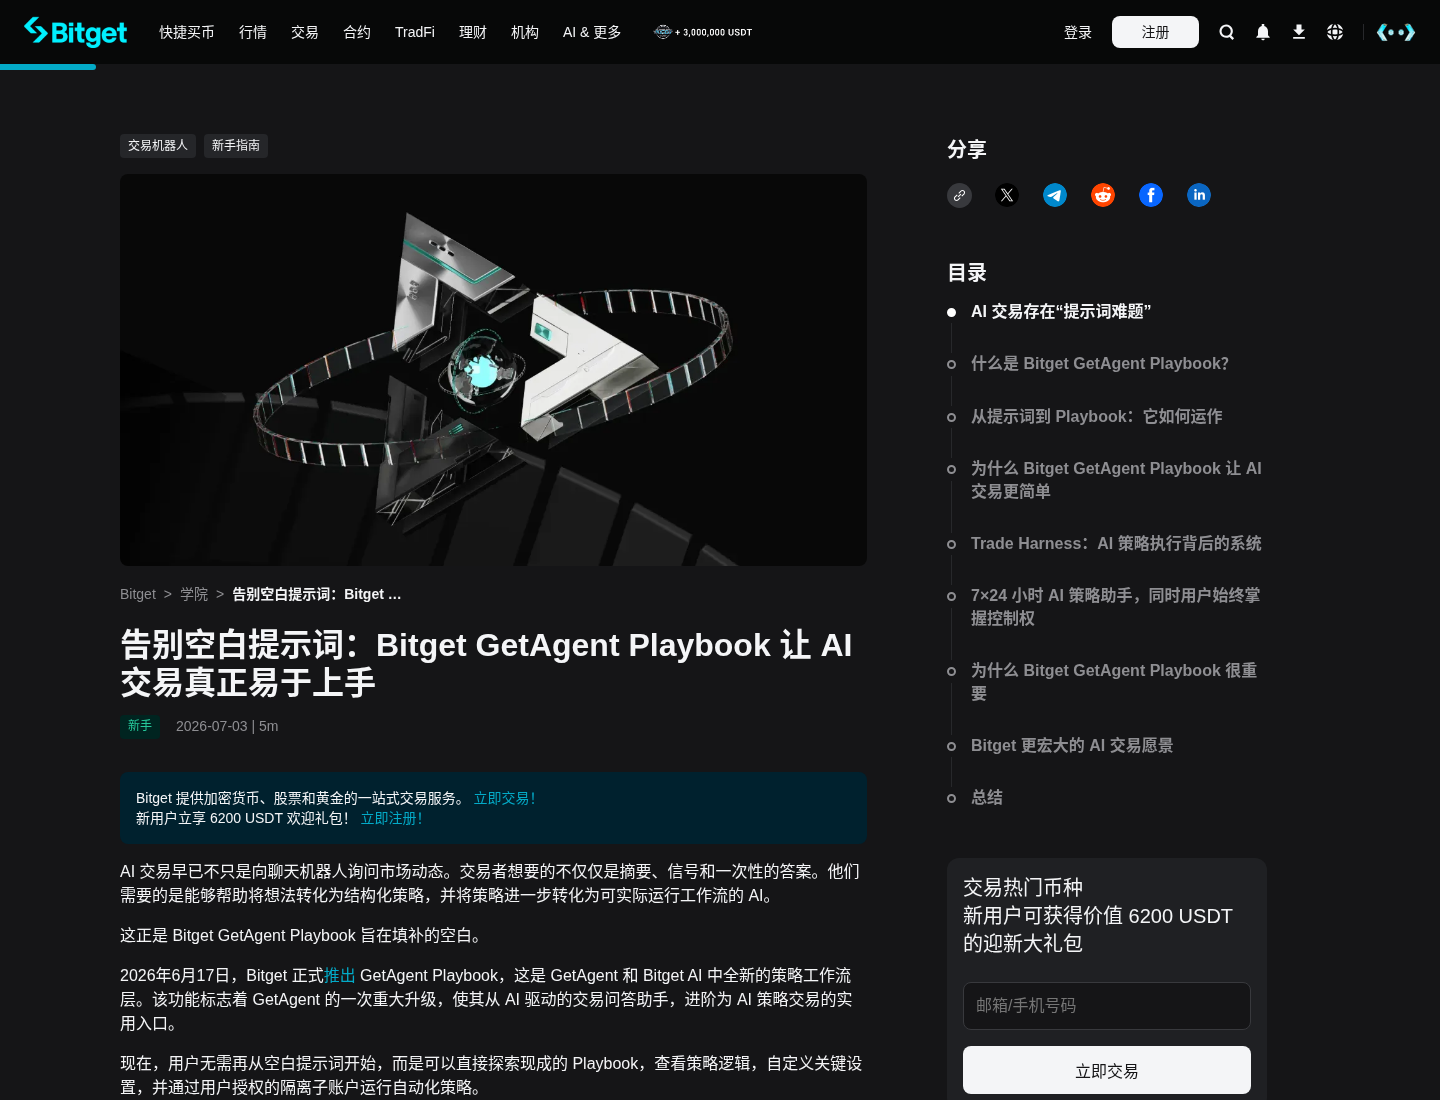Select the 新手指南 category tag
The width and height of the screenshot is (1440, 1100).
point(236,146)
